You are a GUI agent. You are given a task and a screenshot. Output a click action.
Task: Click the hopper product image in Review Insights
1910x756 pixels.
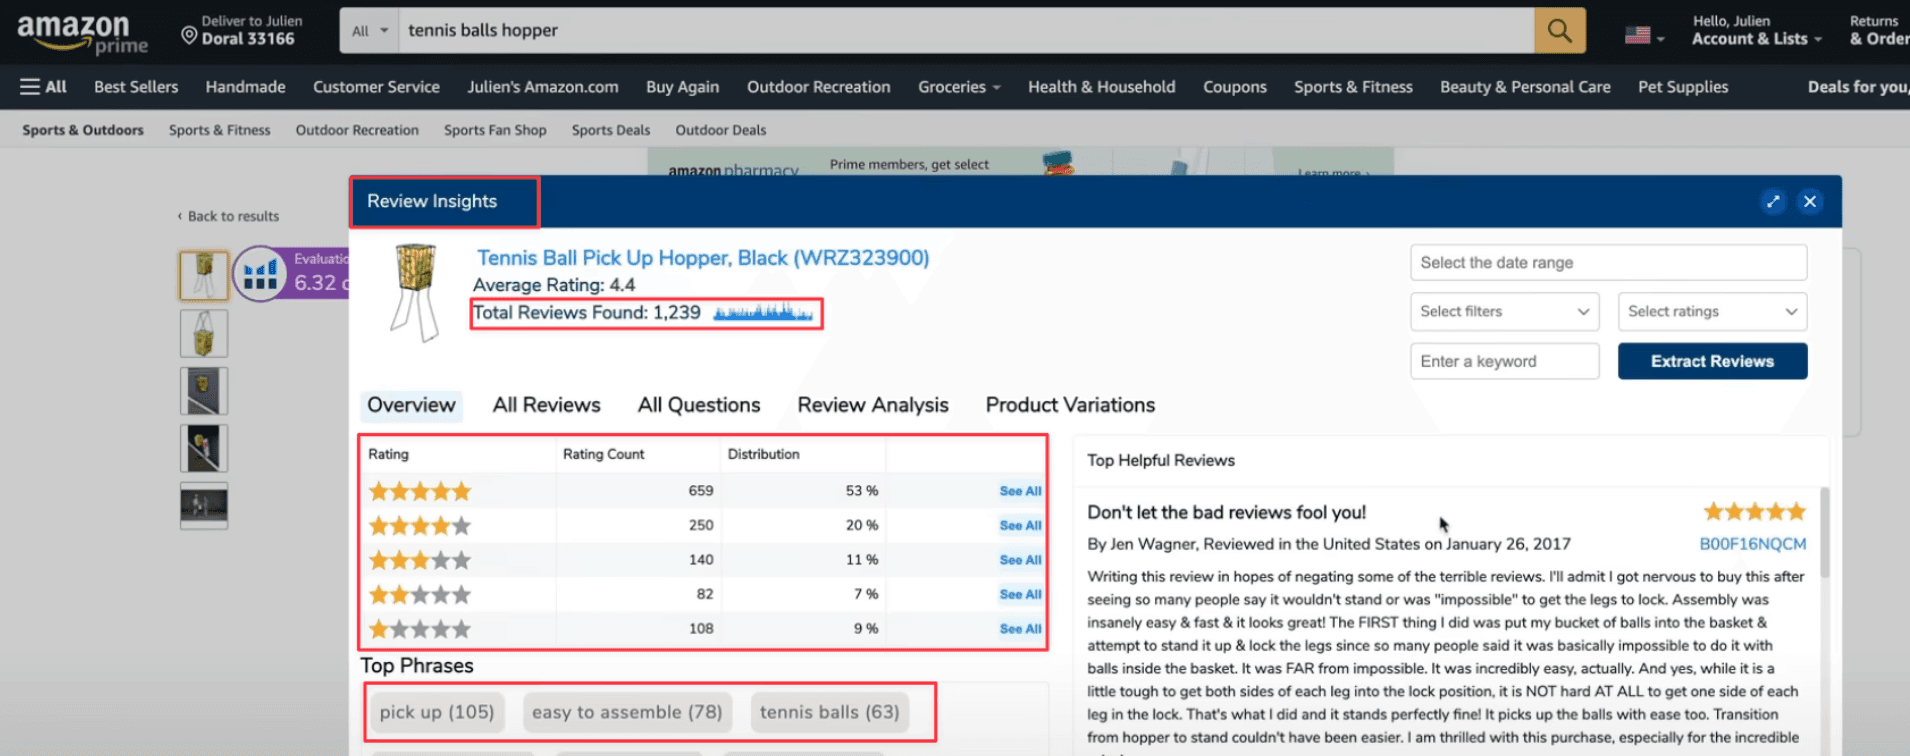(415, 292)
